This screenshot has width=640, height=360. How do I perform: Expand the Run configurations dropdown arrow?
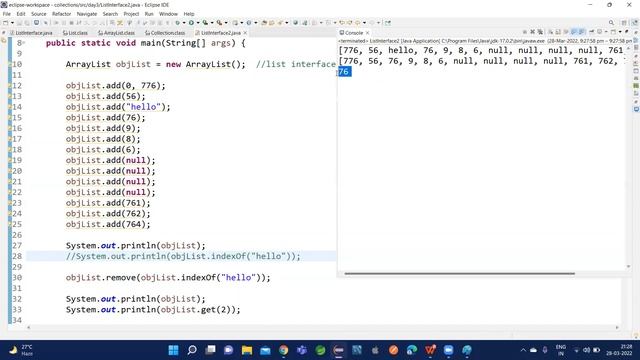198,23
